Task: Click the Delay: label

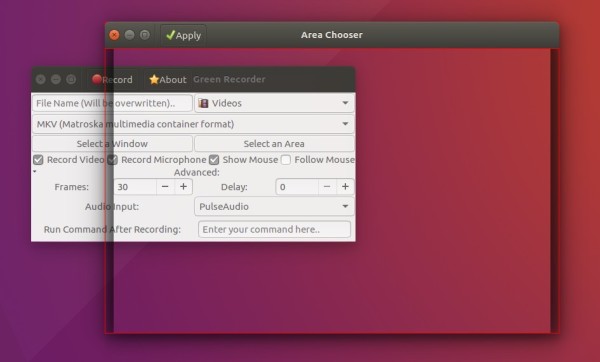Action: [234, 187]
